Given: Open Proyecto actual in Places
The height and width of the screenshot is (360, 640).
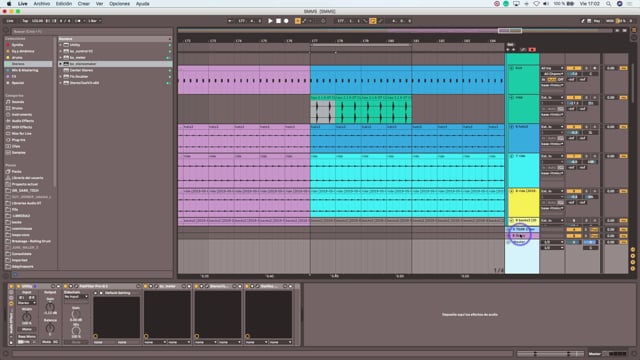Looking at the screenshot, I should pyautogui.click(x=24, y=184).
